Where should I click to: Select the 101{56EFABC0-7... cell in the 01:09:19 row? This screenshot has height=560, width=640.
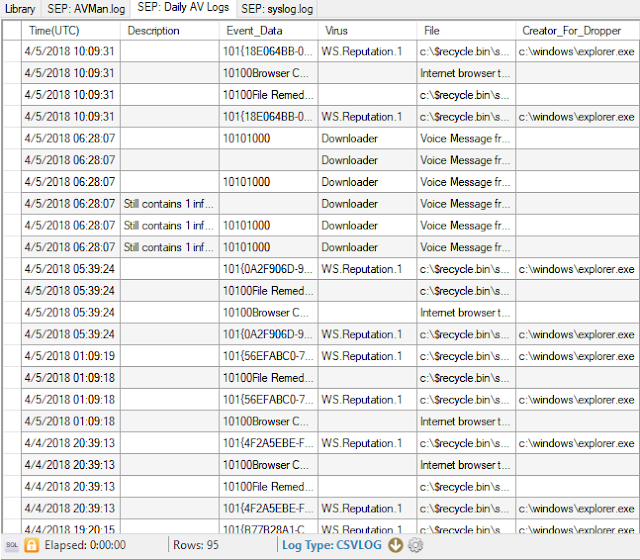coord(268,356)
